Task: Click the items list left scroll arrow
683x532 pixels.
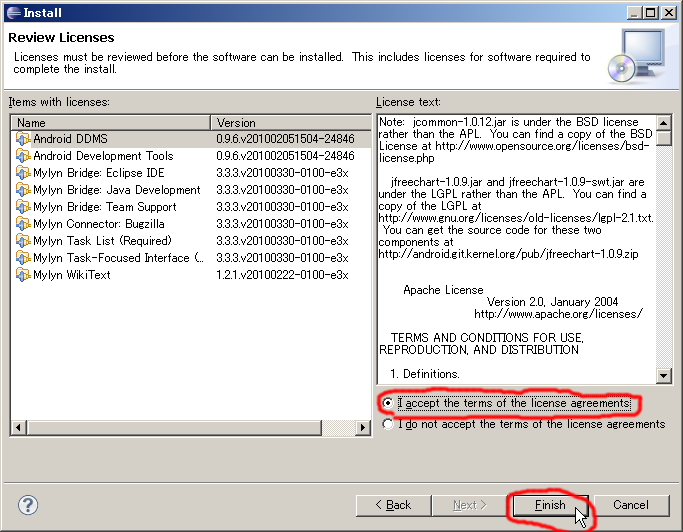Action: click(18, 428)
